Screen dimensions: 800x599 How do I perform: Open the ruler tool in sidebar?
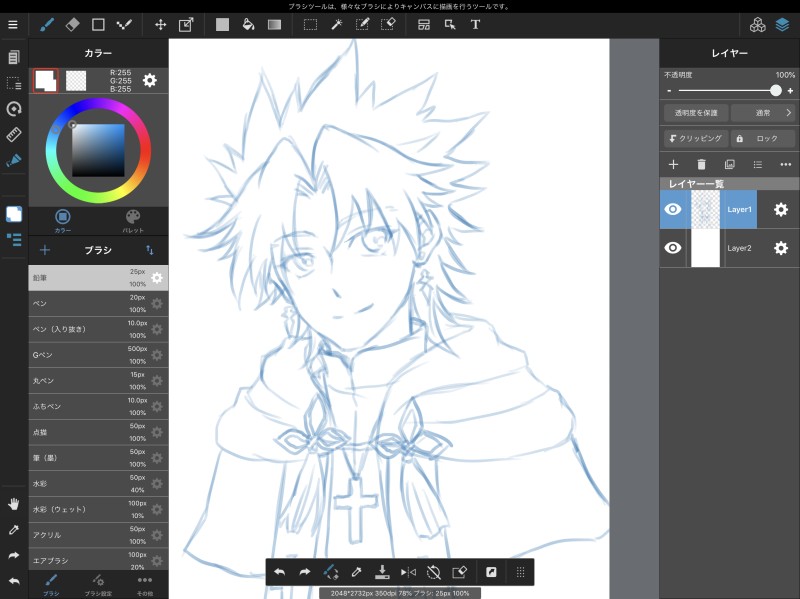[14, 134]
